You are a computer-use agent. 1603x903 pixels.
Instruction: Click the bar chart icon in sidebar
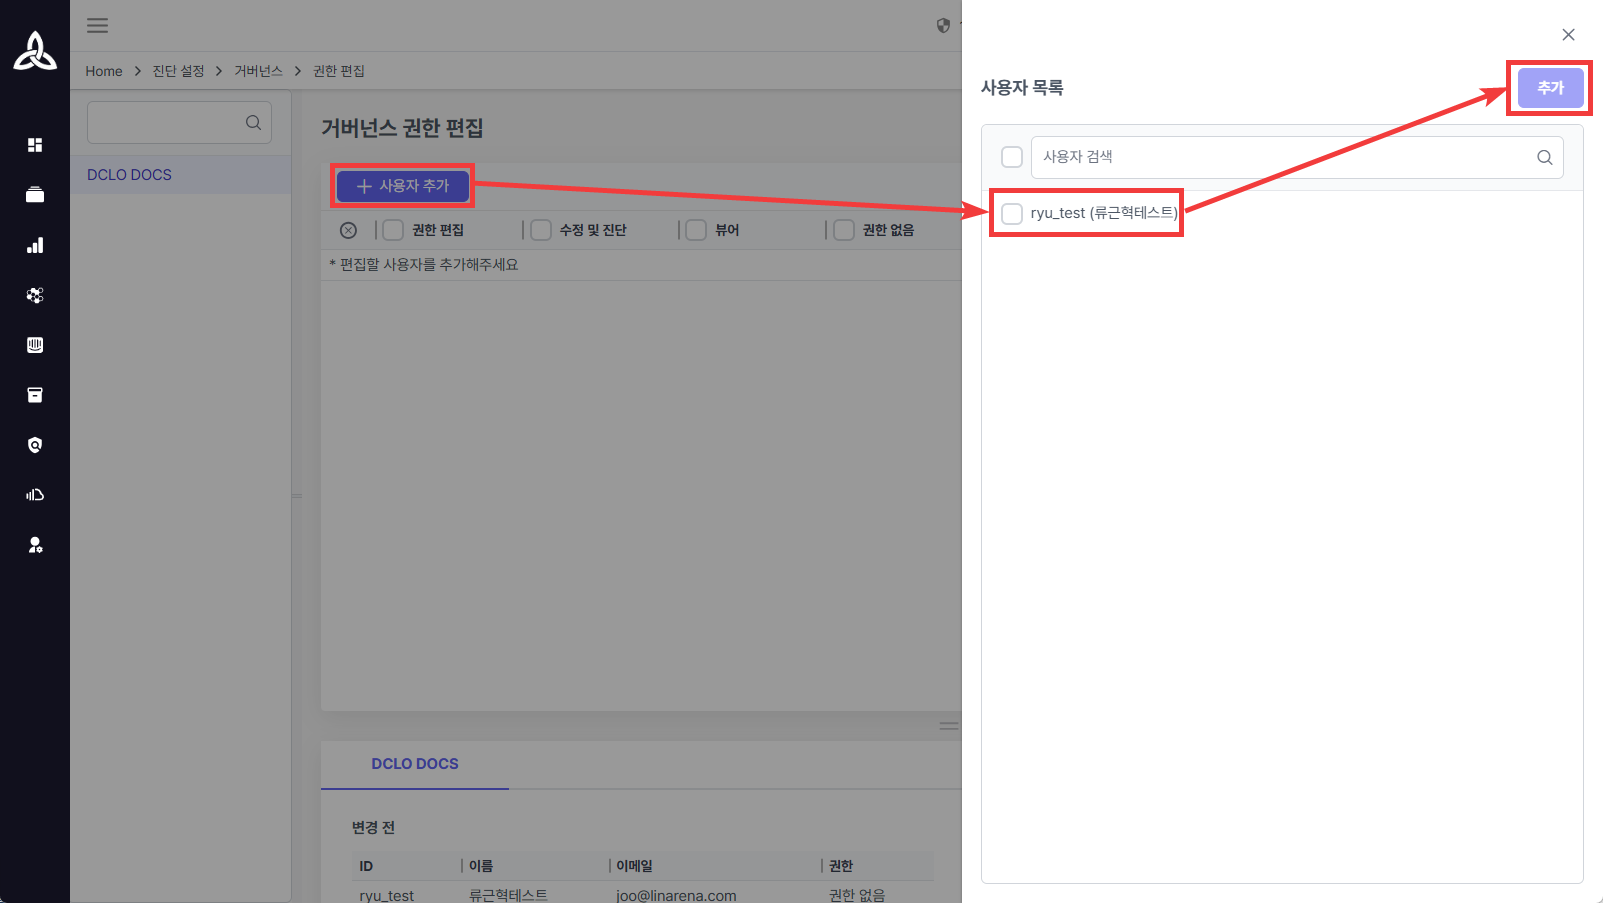click(35, 245)
